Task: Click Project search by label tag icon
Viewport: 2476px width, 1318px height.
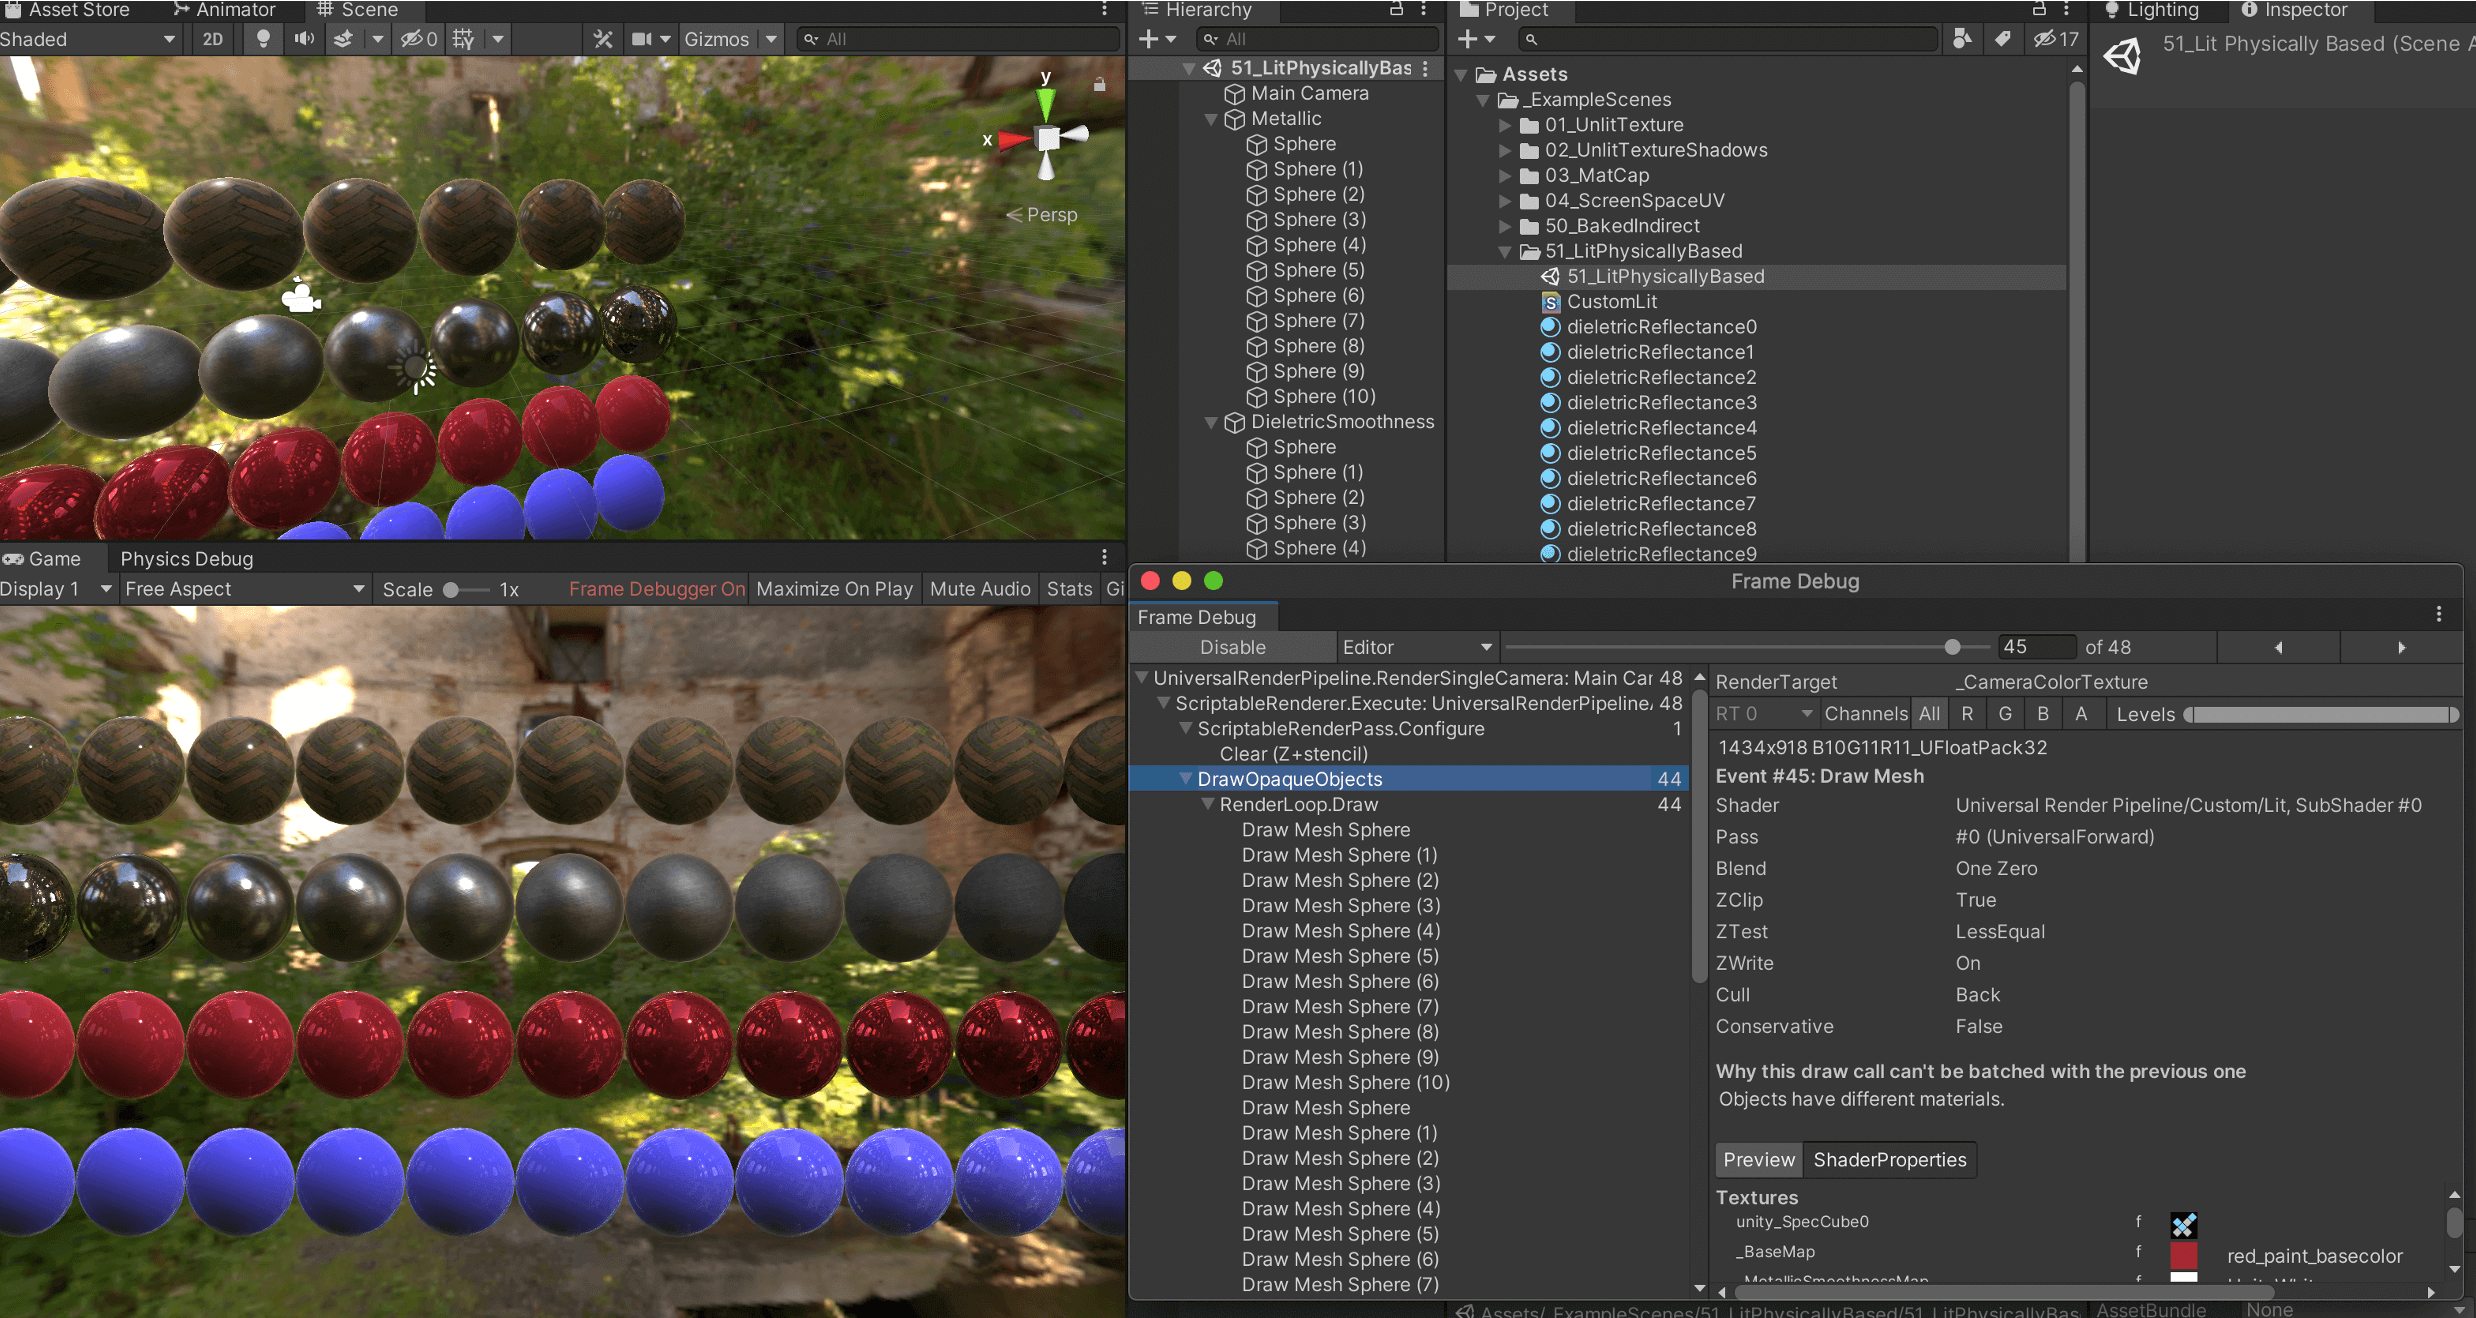Action: pyautogui.click(x=2002, y=39)
